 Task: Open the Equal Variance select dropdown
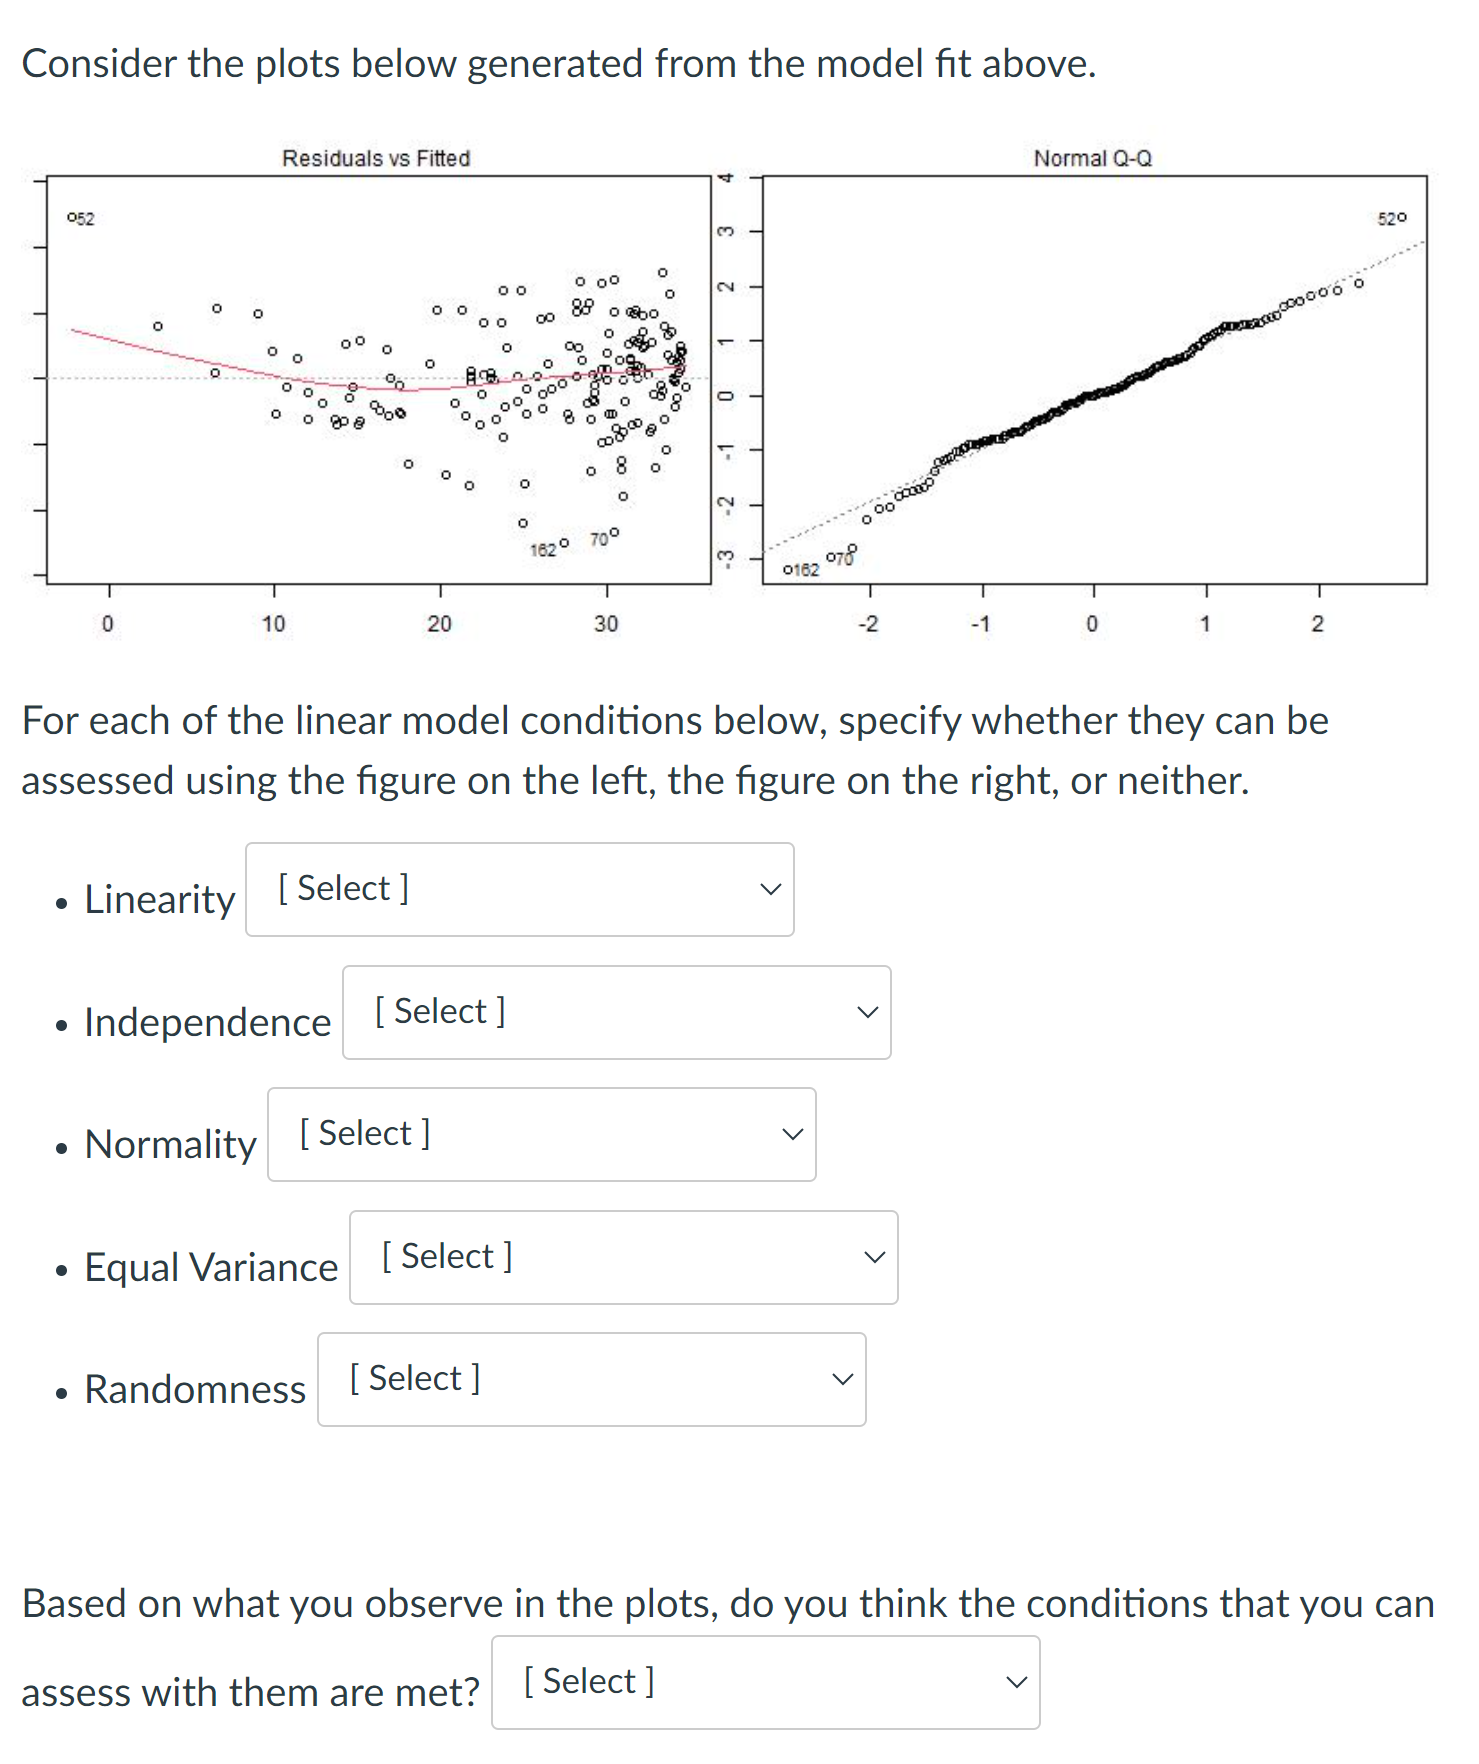pyautogui.click(x=623, y=1257)
